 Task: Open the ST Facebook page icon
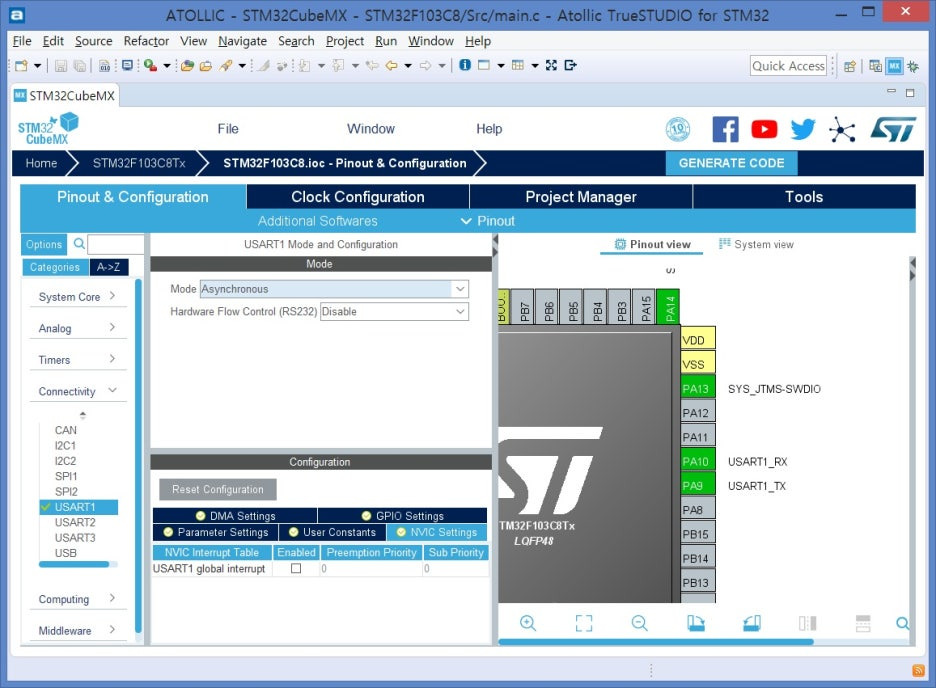click(x=725, y=129)
